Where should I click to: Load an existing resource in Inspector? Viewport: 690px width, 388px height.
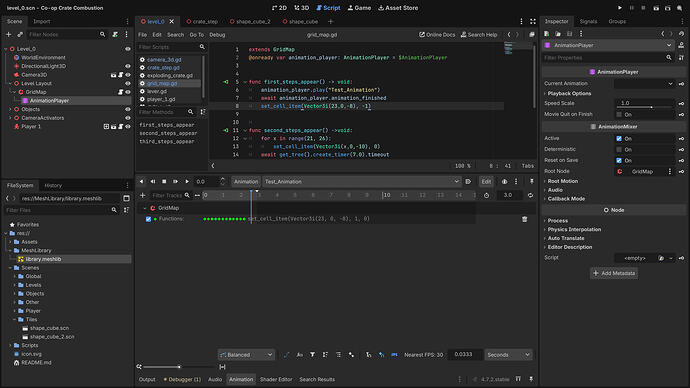[558, 33]
